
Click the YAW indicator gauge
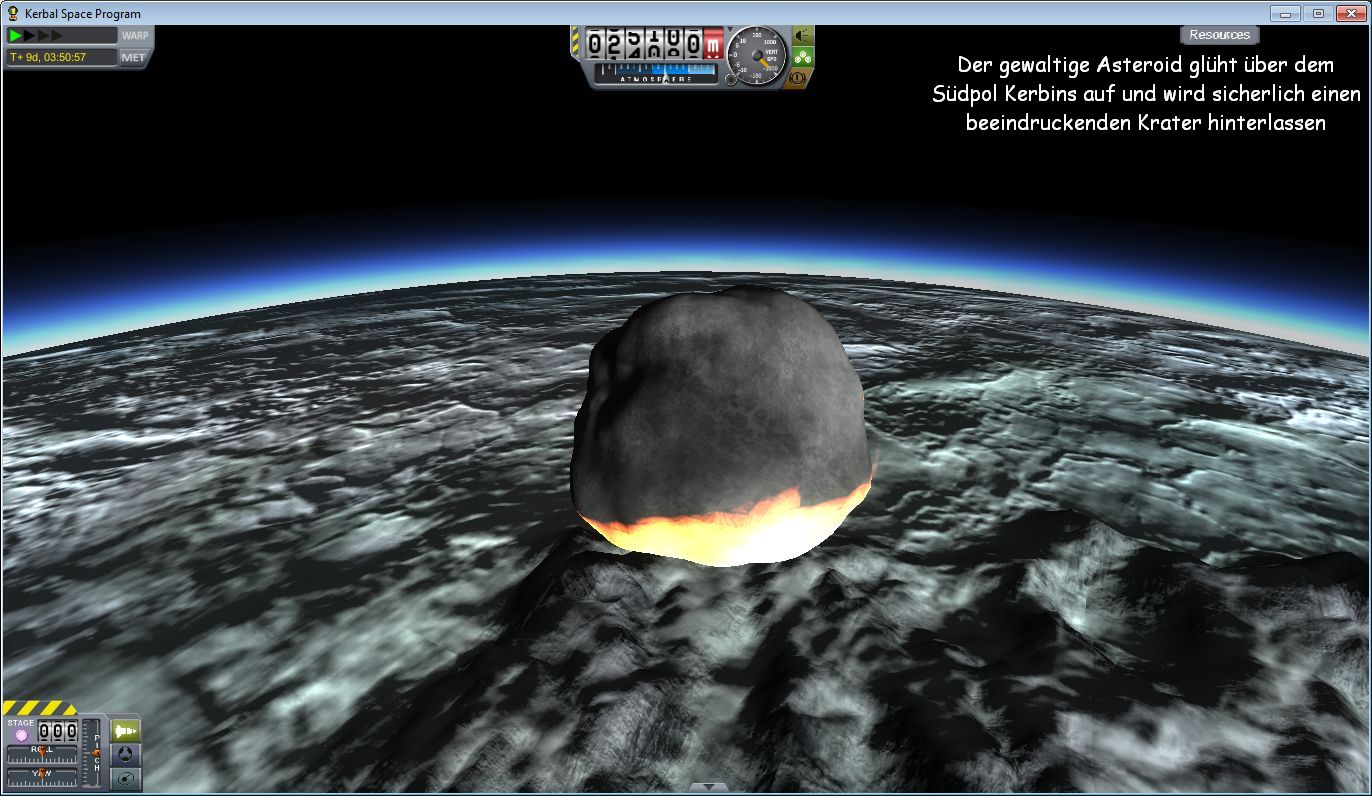tap(42, 777)
